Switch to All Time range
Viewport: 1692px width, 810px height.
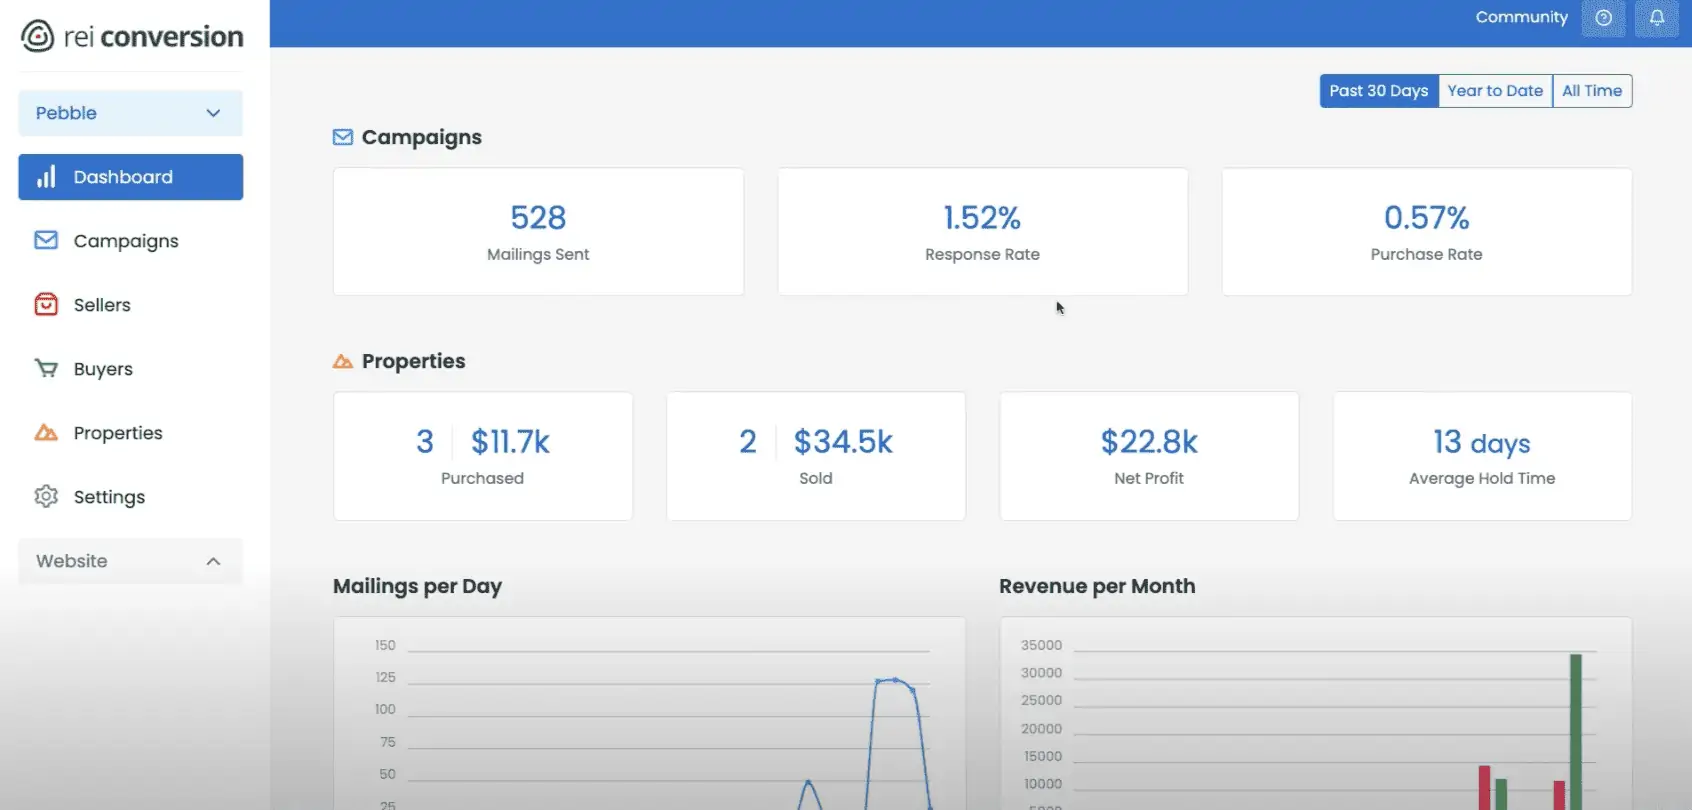(1592, 91)
